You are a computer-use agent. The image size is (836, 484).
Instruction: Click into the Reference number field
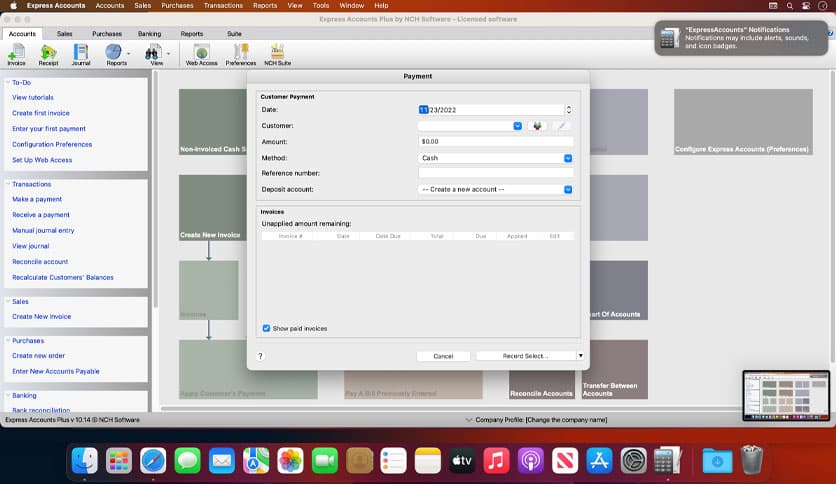[x=495, y=173]
